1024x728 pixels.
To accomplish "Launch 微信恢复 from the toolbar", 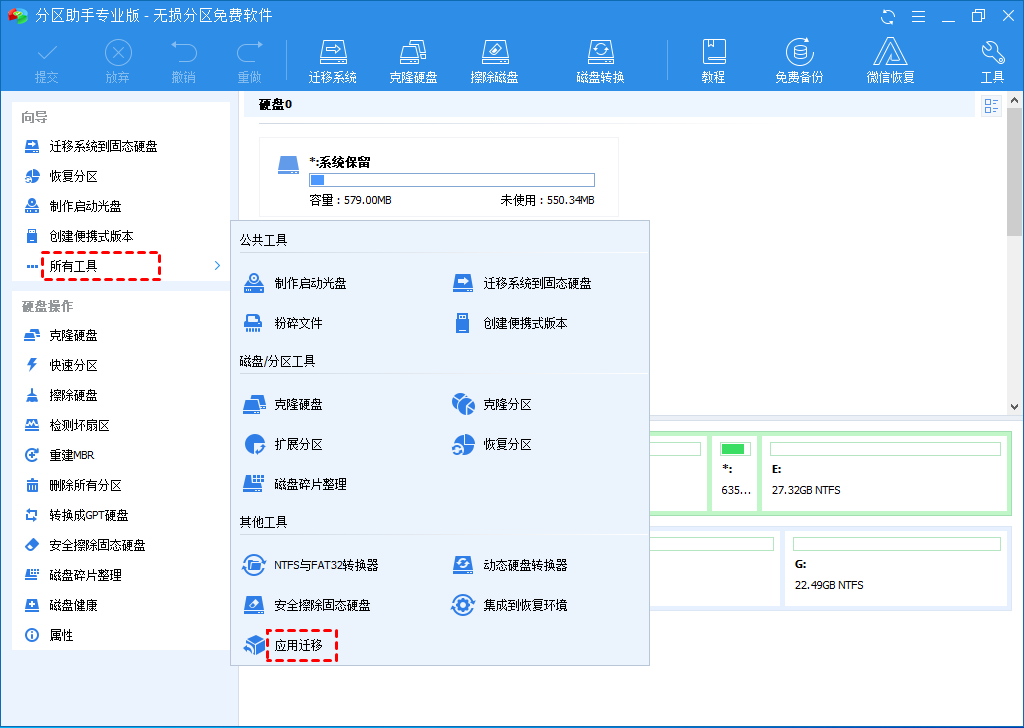I will [x=889, y=58].
